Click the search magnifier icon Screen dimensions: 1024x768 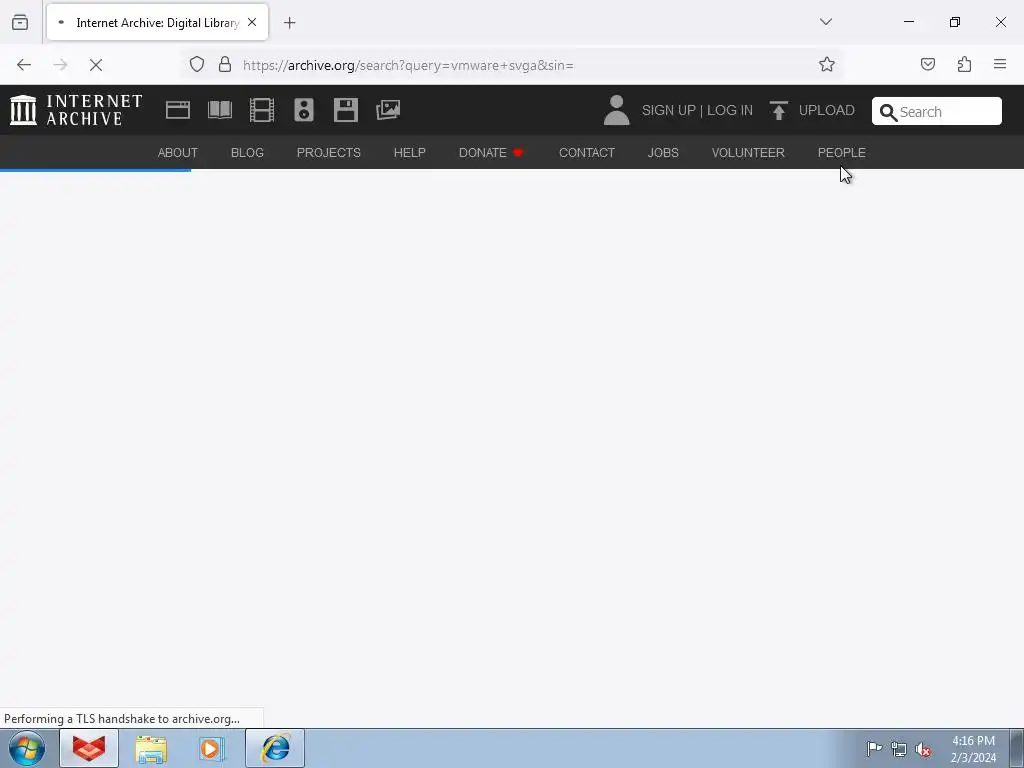pos(888,112)
